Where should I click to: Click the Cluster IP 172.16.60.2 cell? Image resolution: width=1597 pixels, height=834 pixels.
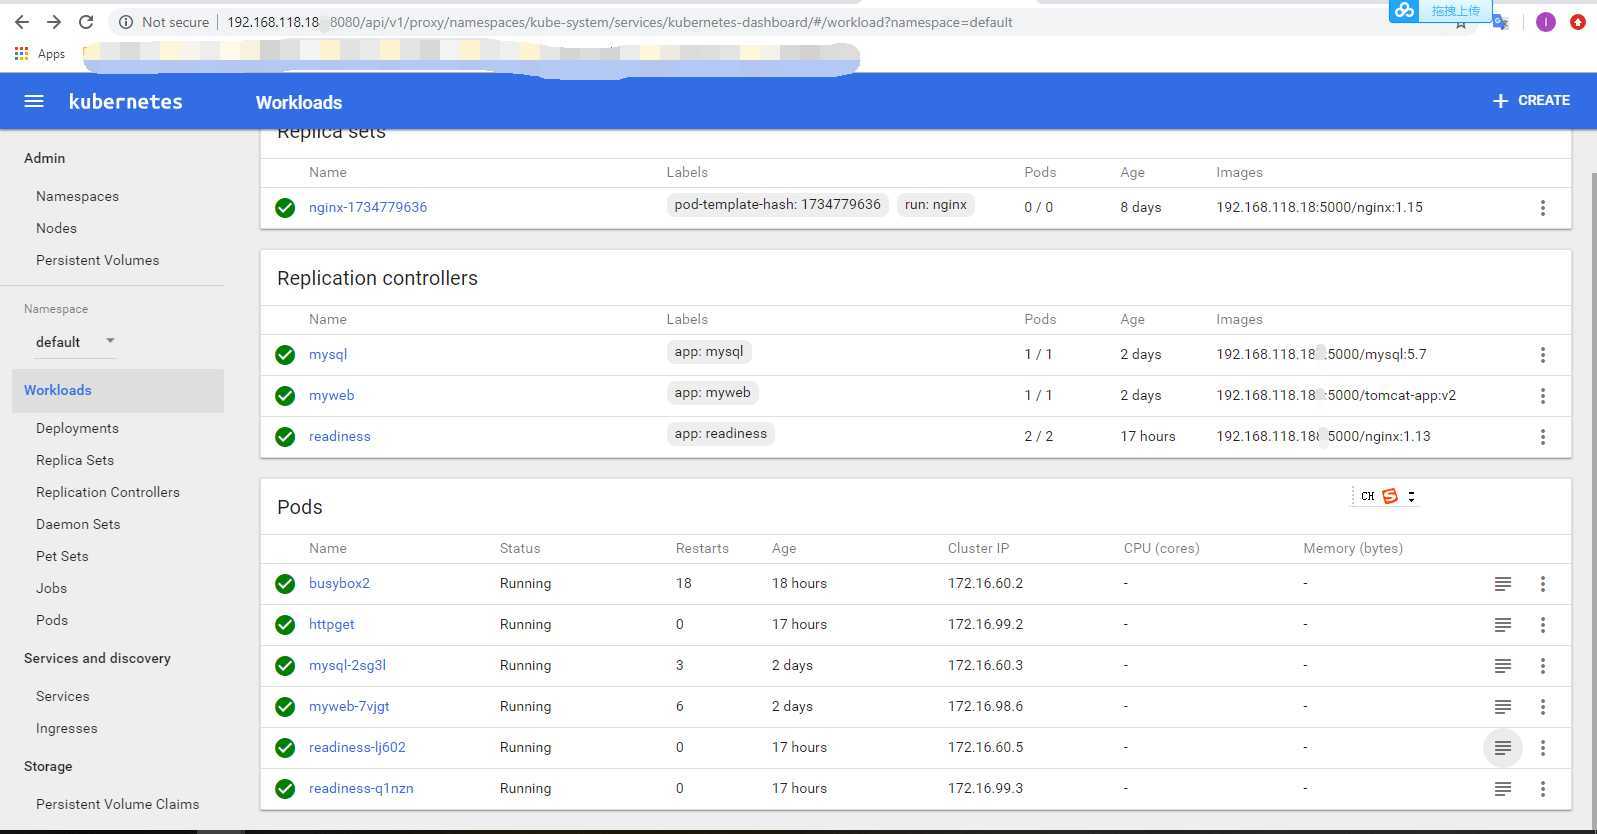[x=985, y=583]
